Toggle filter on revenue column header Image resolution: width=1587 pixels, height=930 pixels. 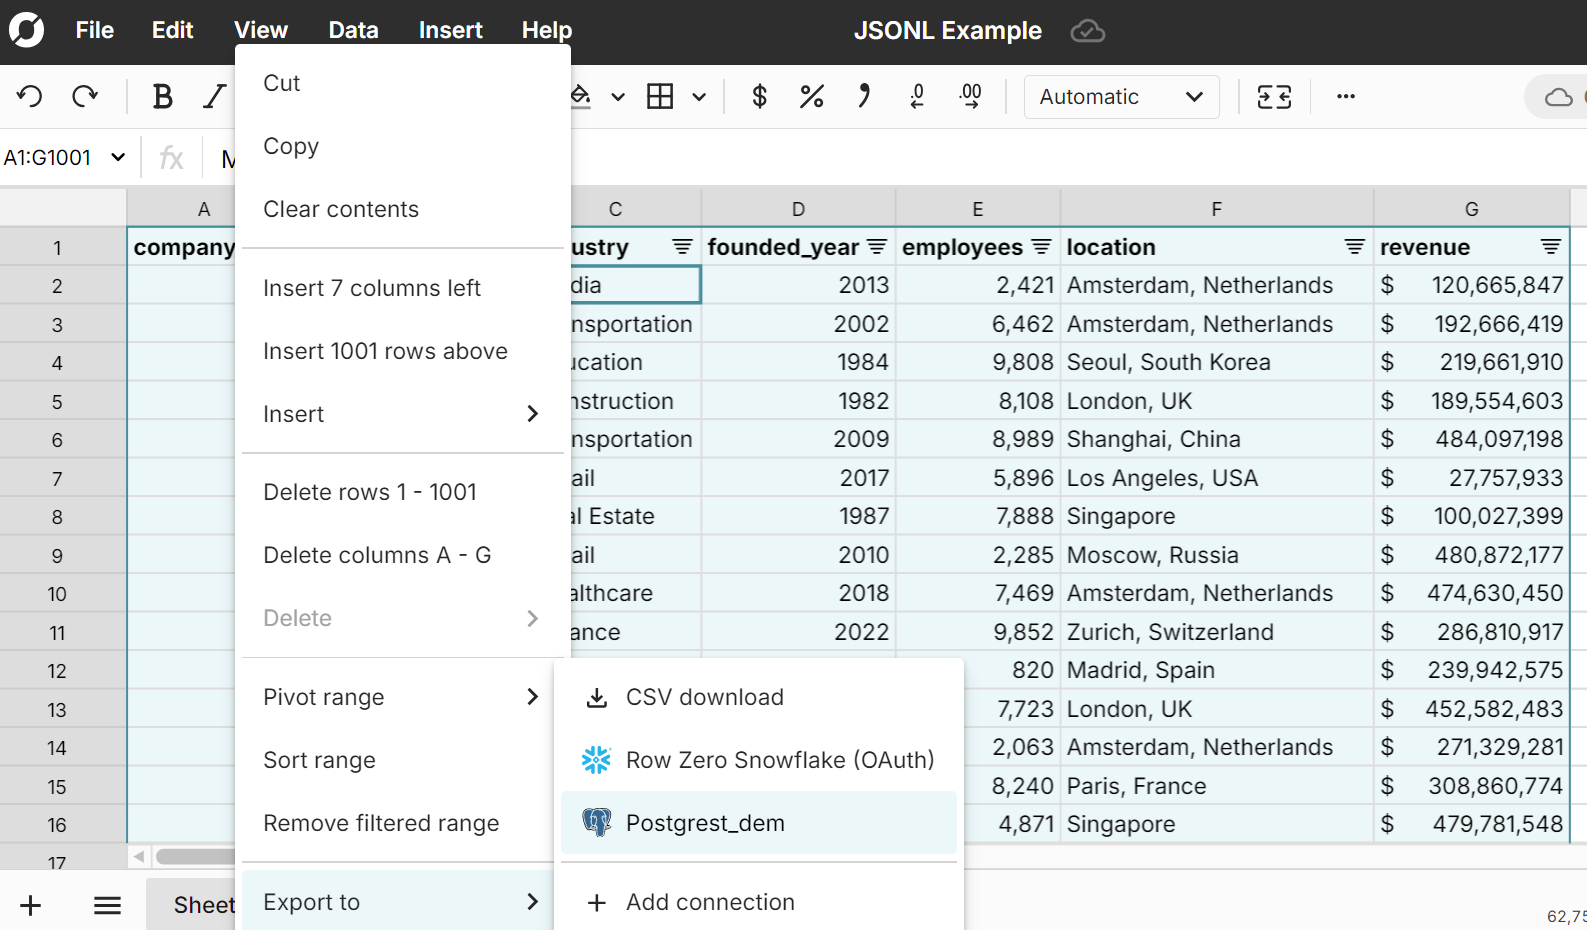click(1550, 247)
